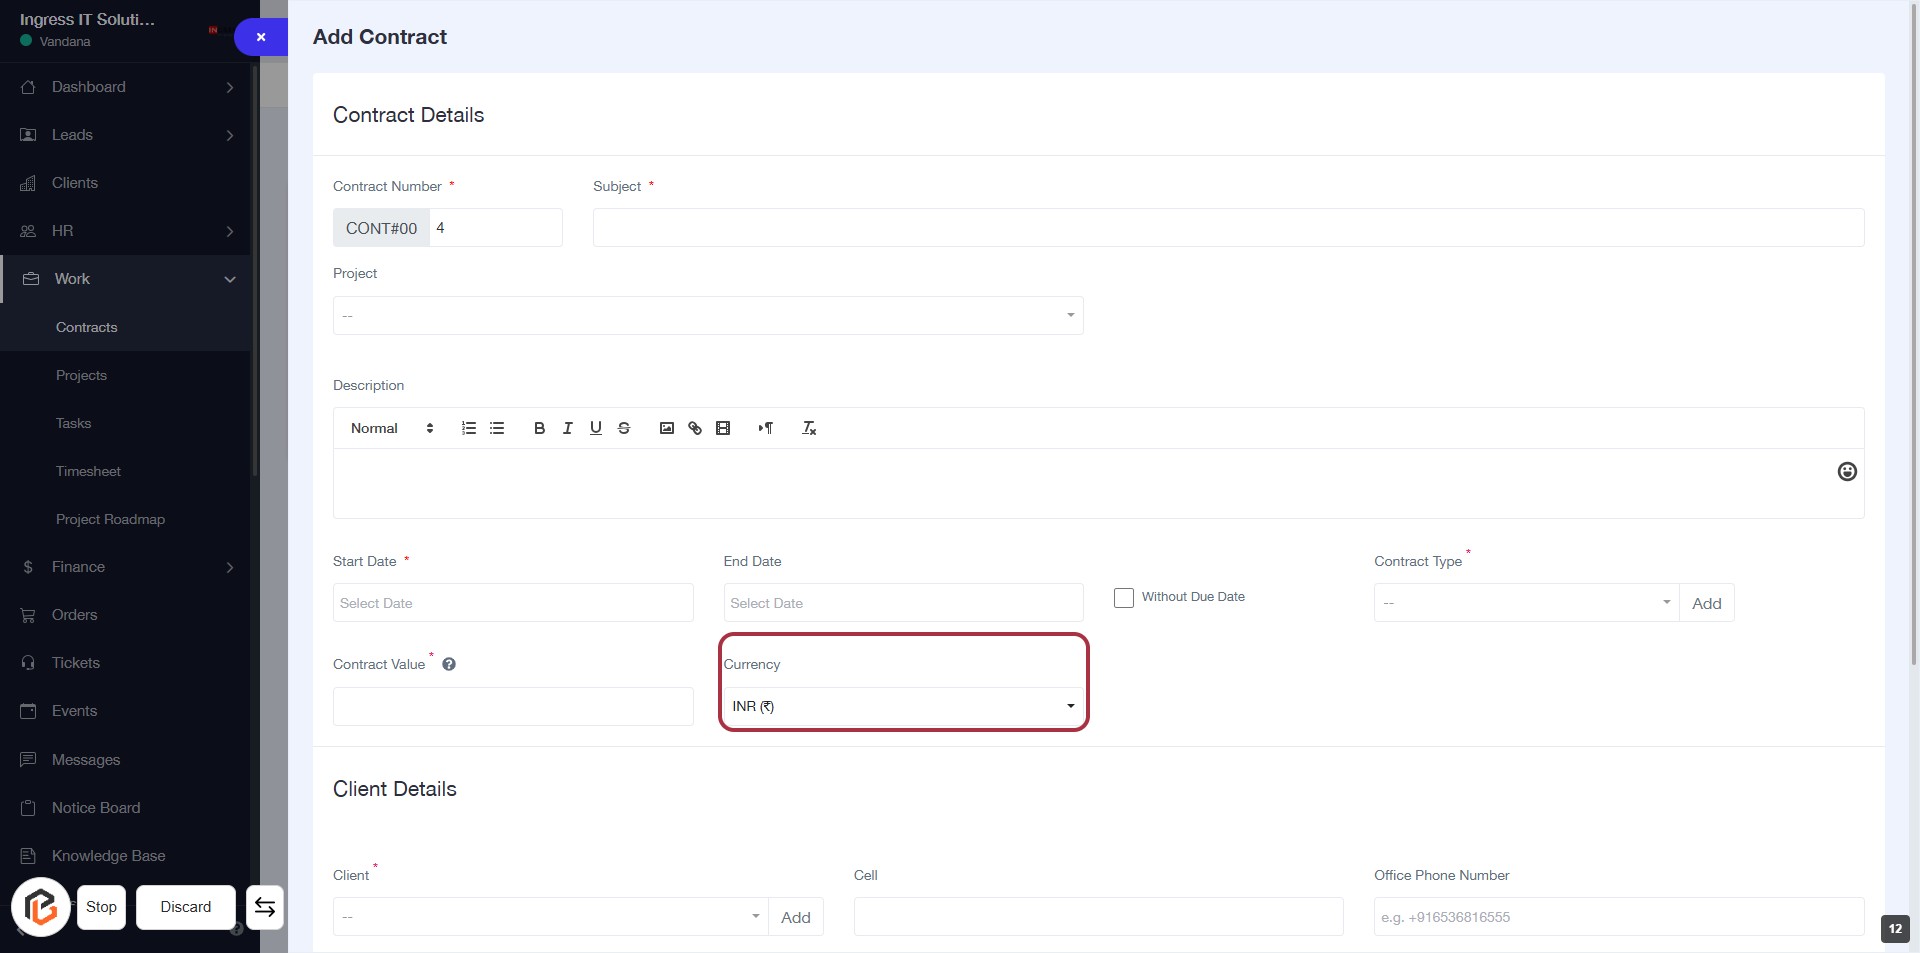Open the emoji picker in description
This screenshot has height=953, width=1920.
(1846, 472)
